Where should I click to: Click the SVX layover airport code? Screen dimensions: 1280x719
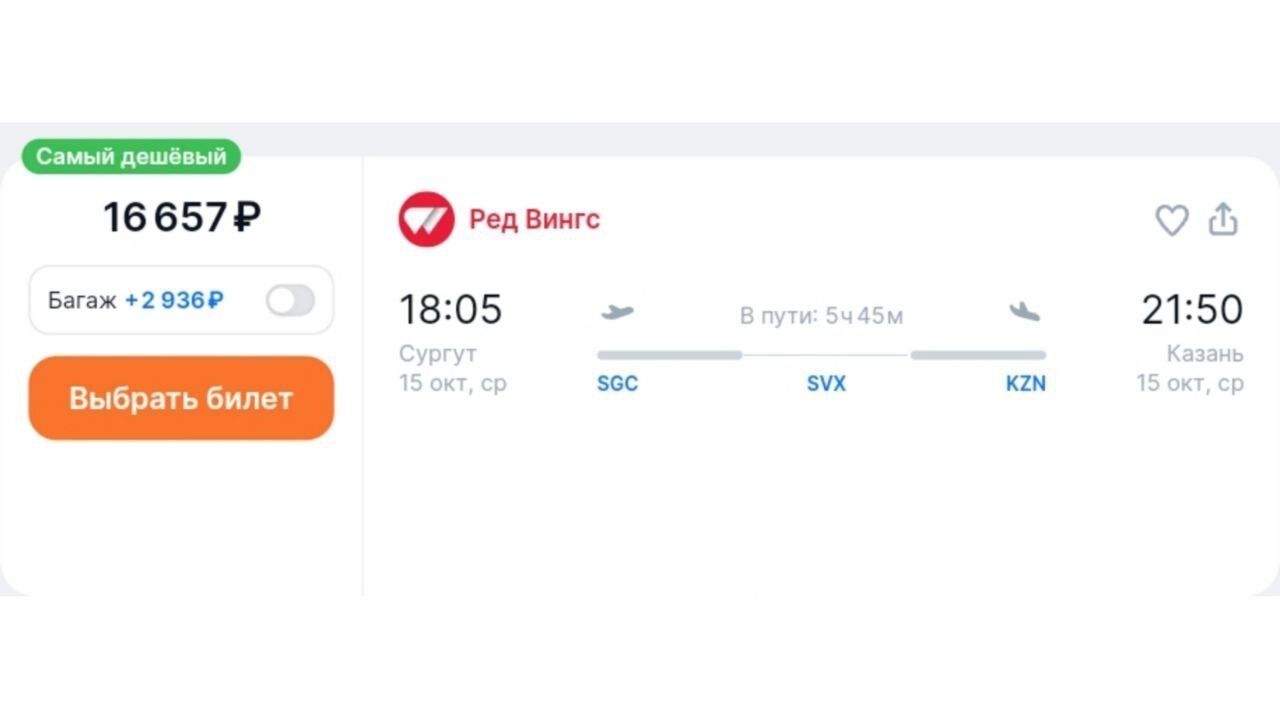[826, 384]
